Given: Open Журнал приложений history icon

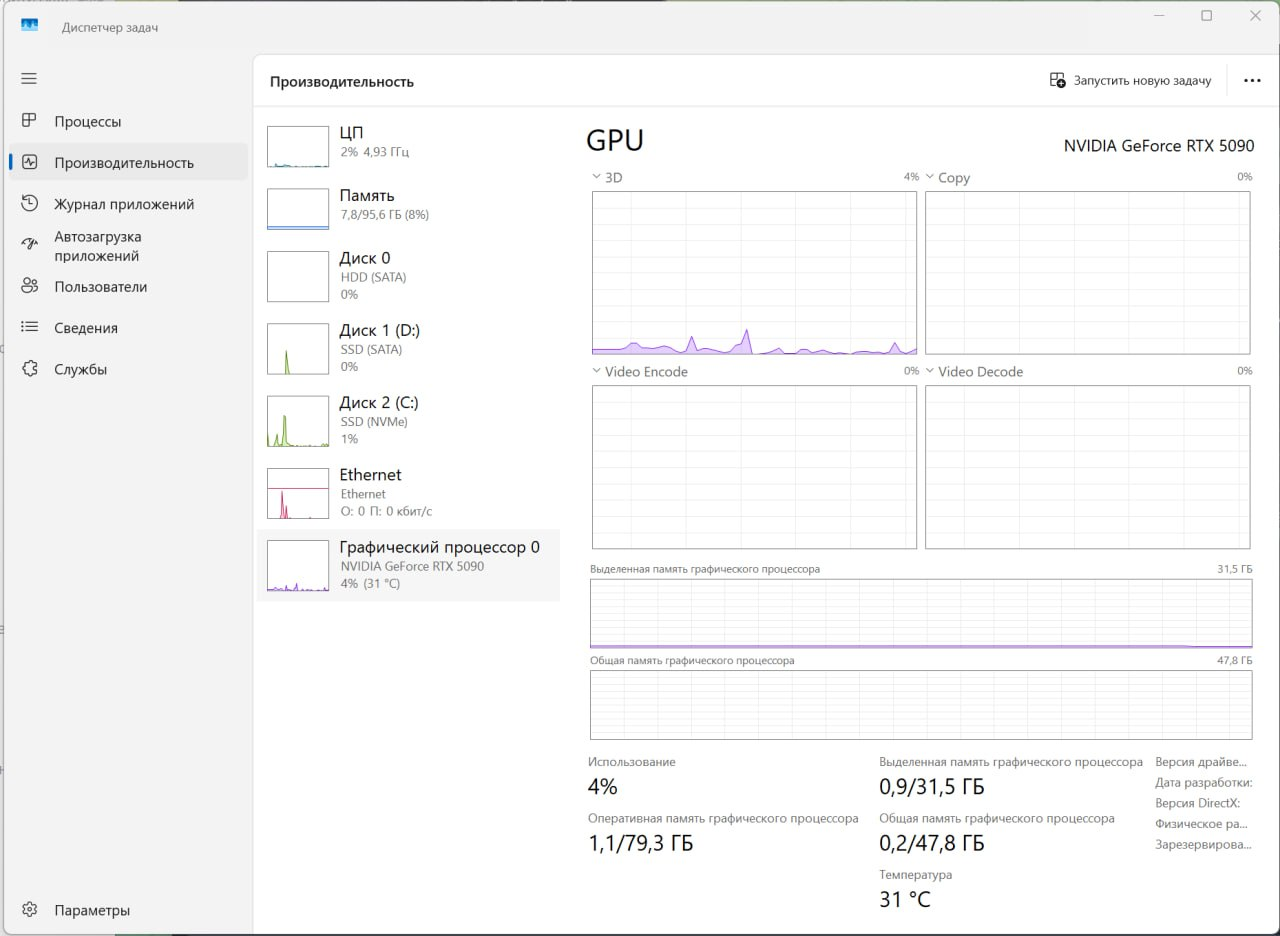Looking at the screenshot, I should [x=29, y=204].
